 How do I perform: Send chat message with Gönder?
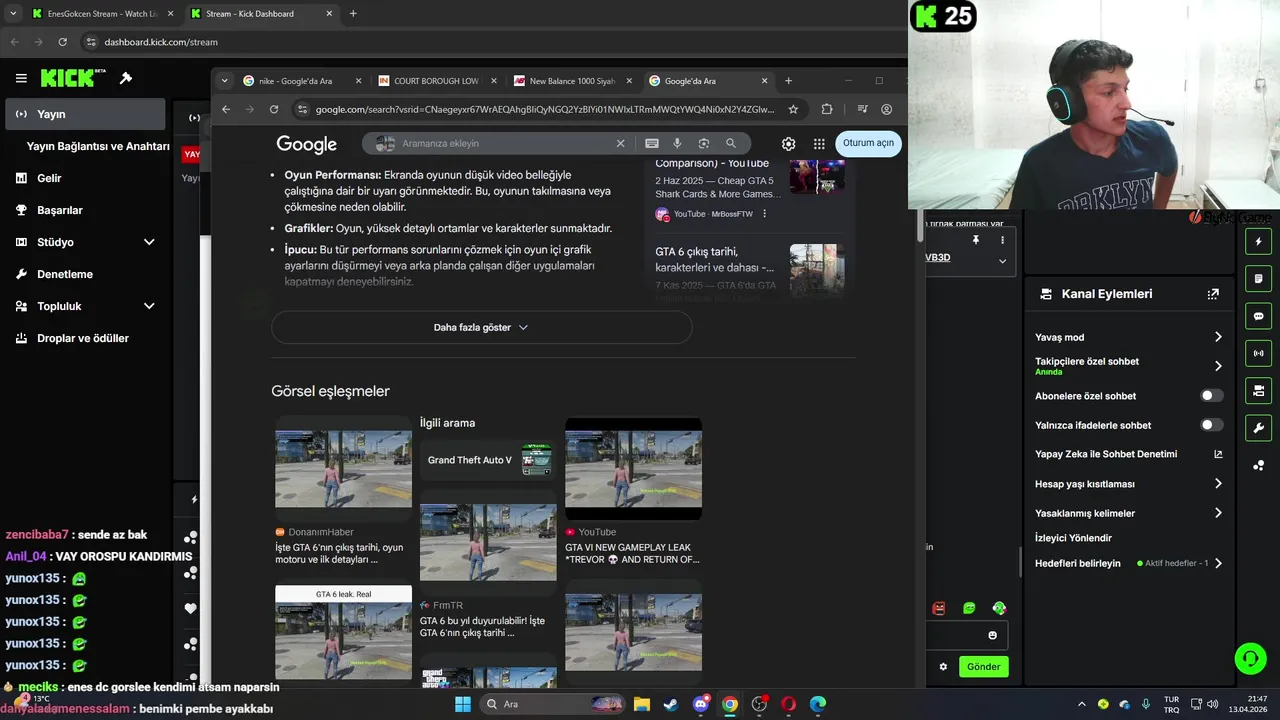[983, 666]
